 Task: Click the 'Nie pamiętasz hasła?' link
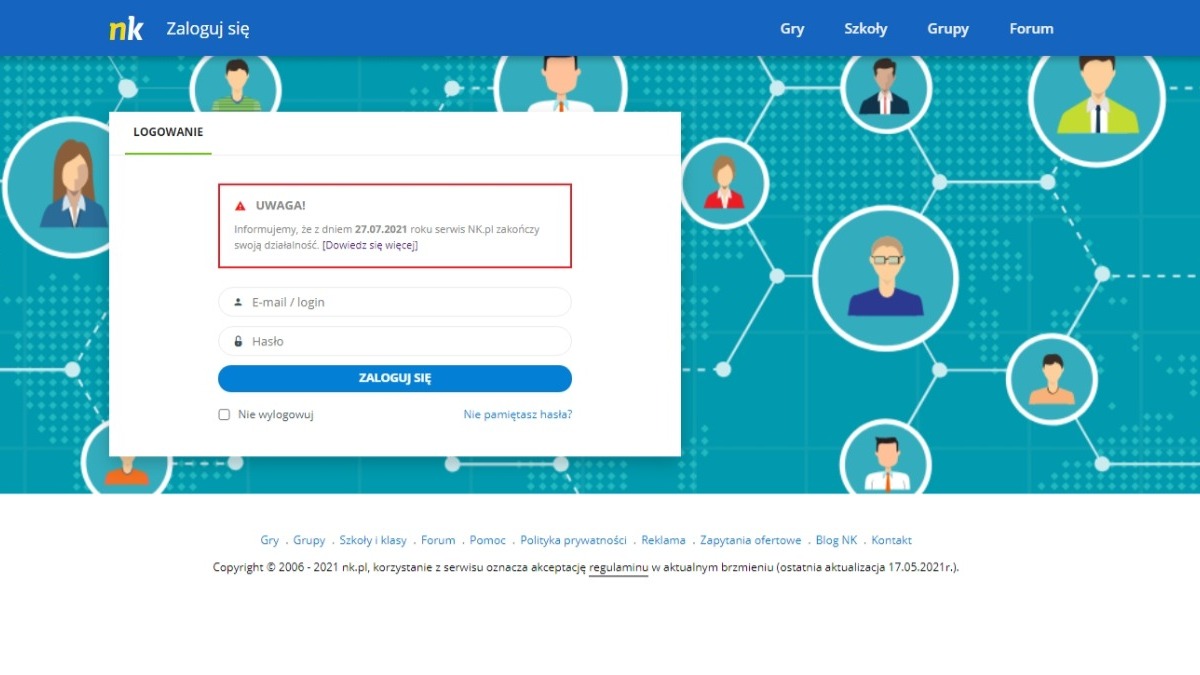click(x=517, y=415)
